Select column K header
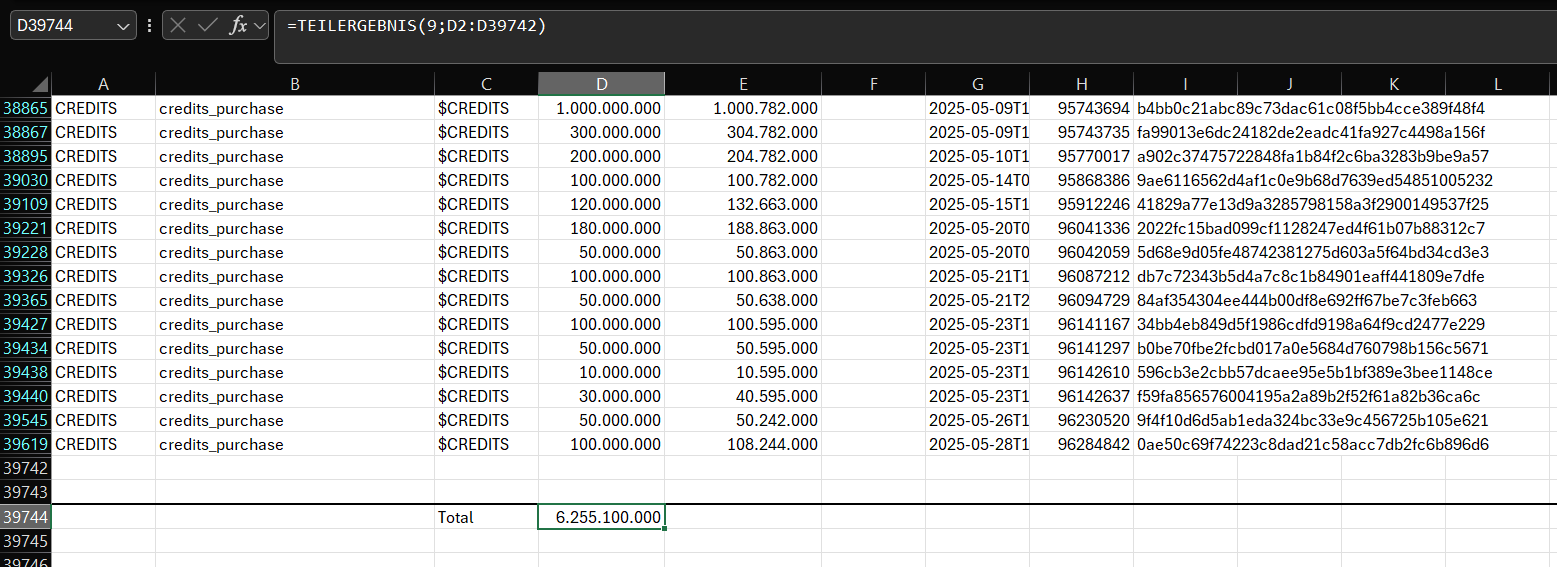Viewport: 1557px width, 567px height. coord(1393,84)
